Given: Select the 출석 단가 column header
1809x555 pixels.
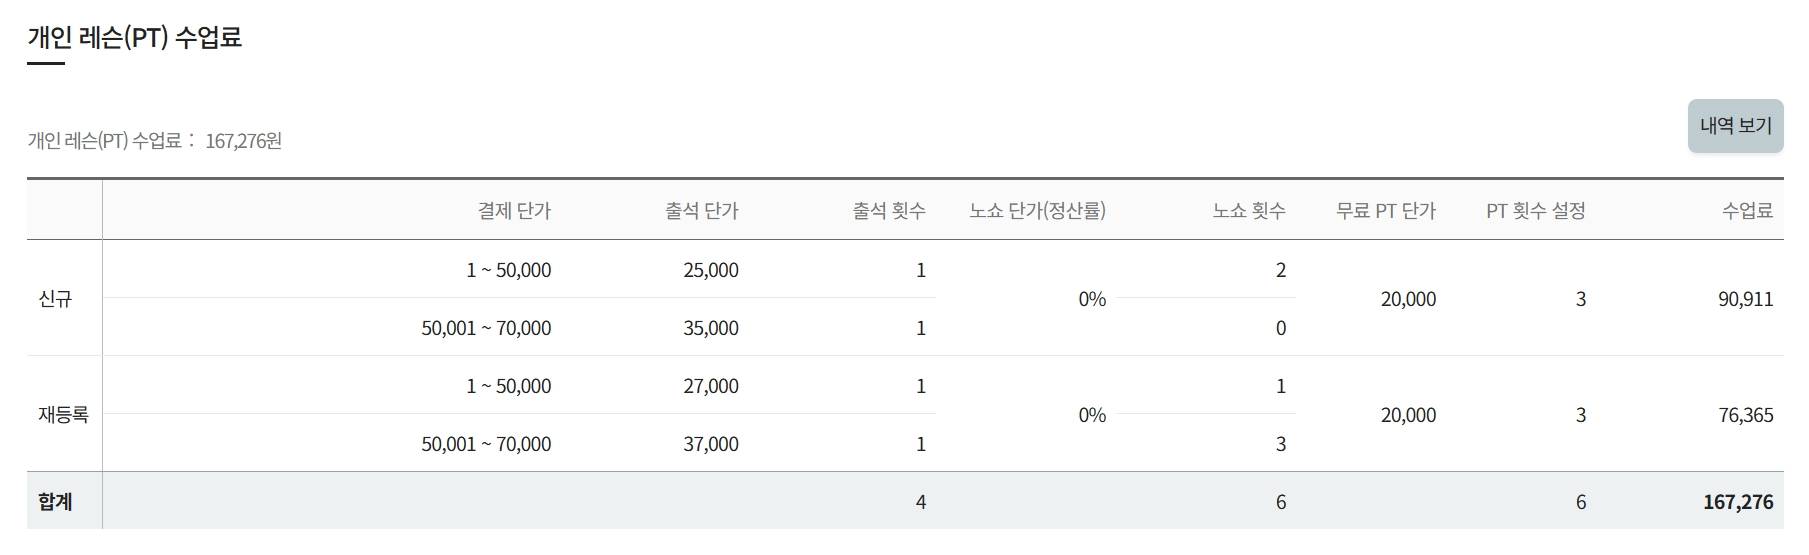Looking at the screenshot, I should 701,211.
